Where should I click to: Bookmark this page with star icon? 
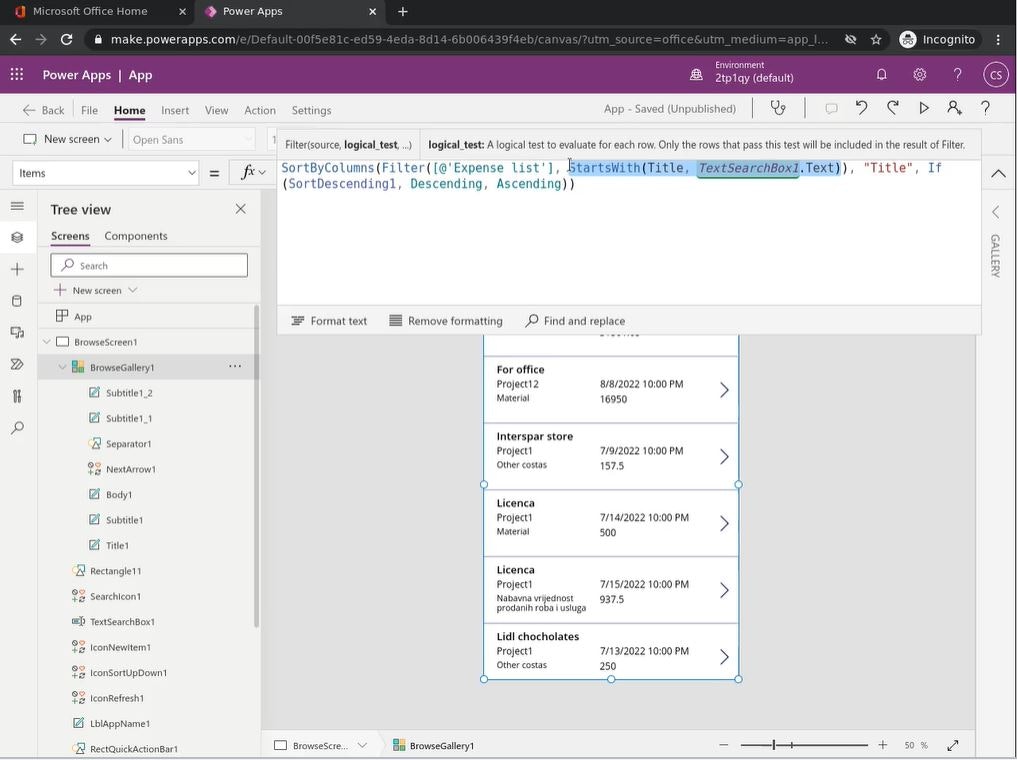pos(876,40)
